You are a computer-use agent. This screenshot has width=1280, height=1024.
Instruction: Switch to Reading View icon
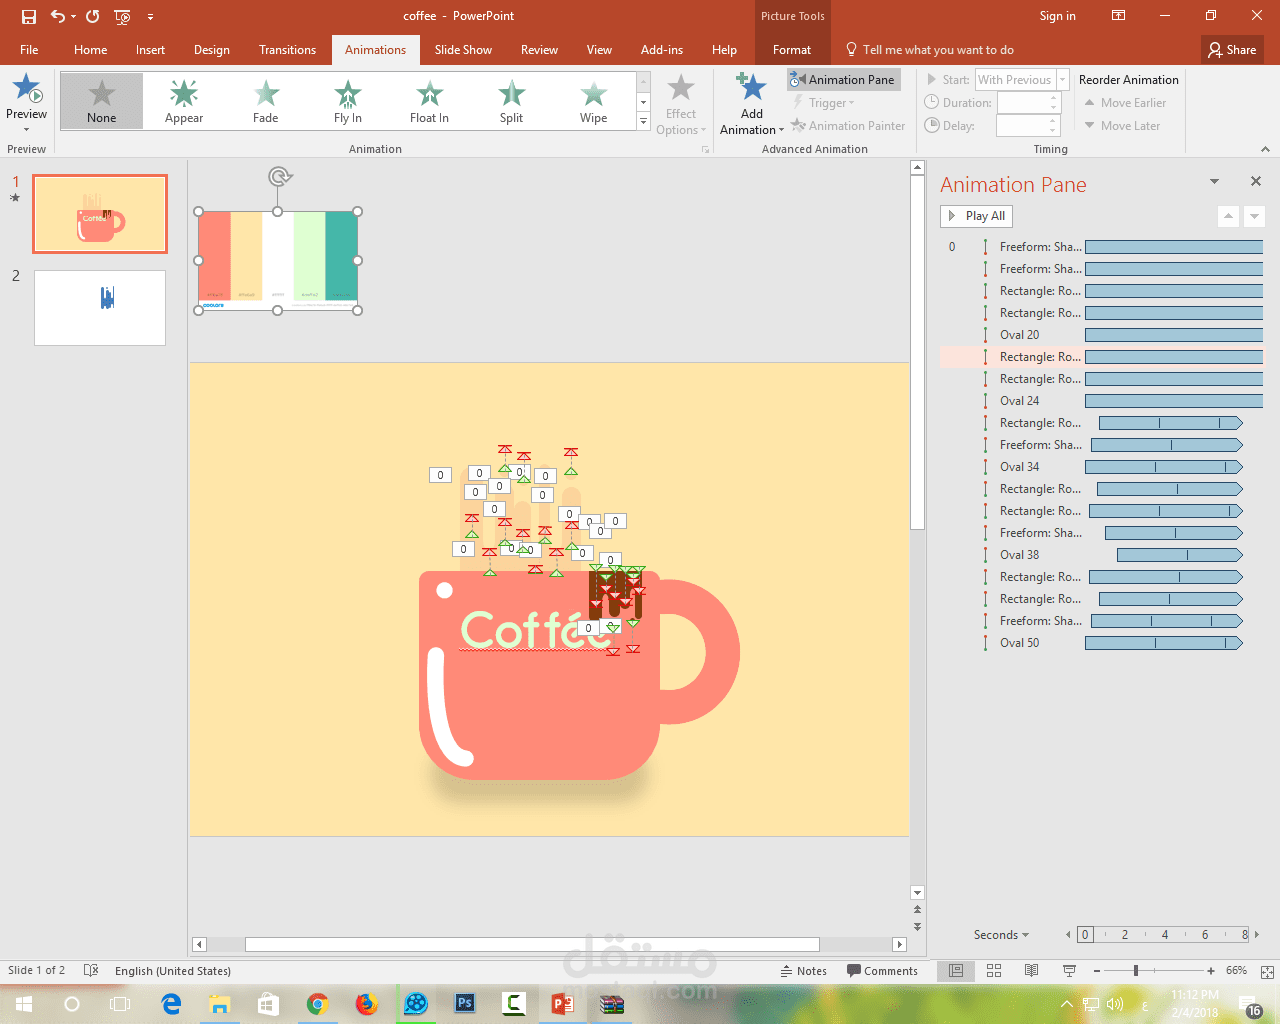click(1031, 971)
